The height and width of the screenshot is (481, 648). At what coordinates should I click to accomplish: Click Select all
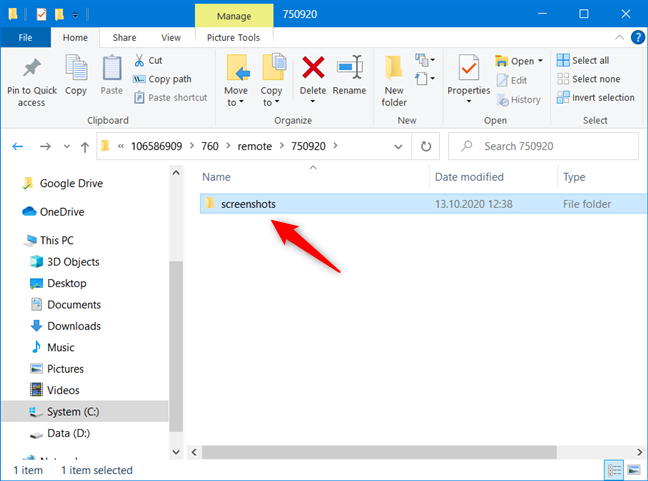[583, 60]
